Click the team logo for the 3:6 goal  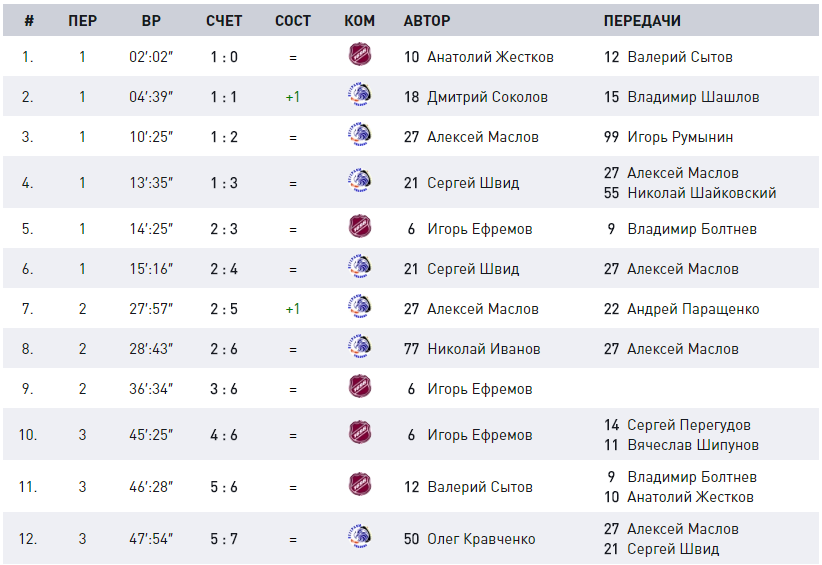(360, 386)
